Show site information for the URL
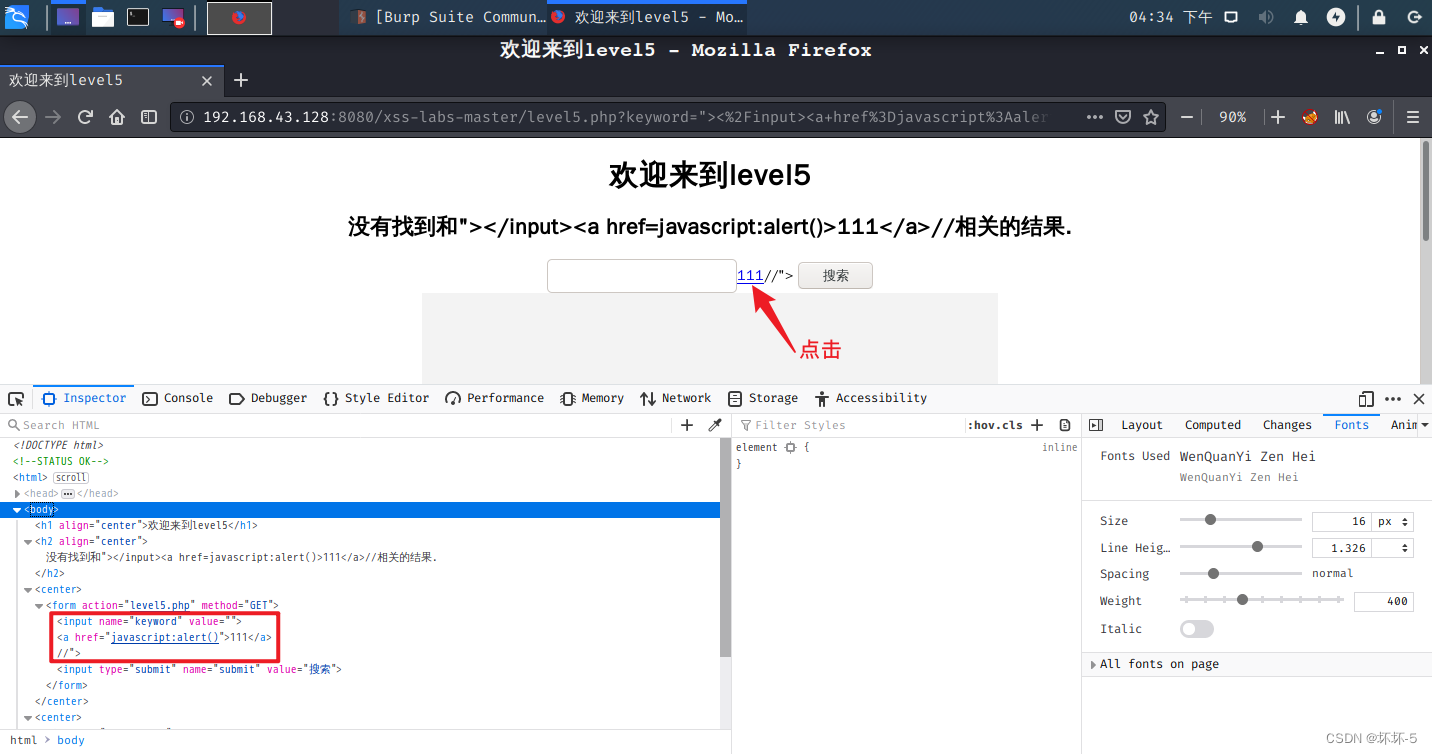 point(187,117)
